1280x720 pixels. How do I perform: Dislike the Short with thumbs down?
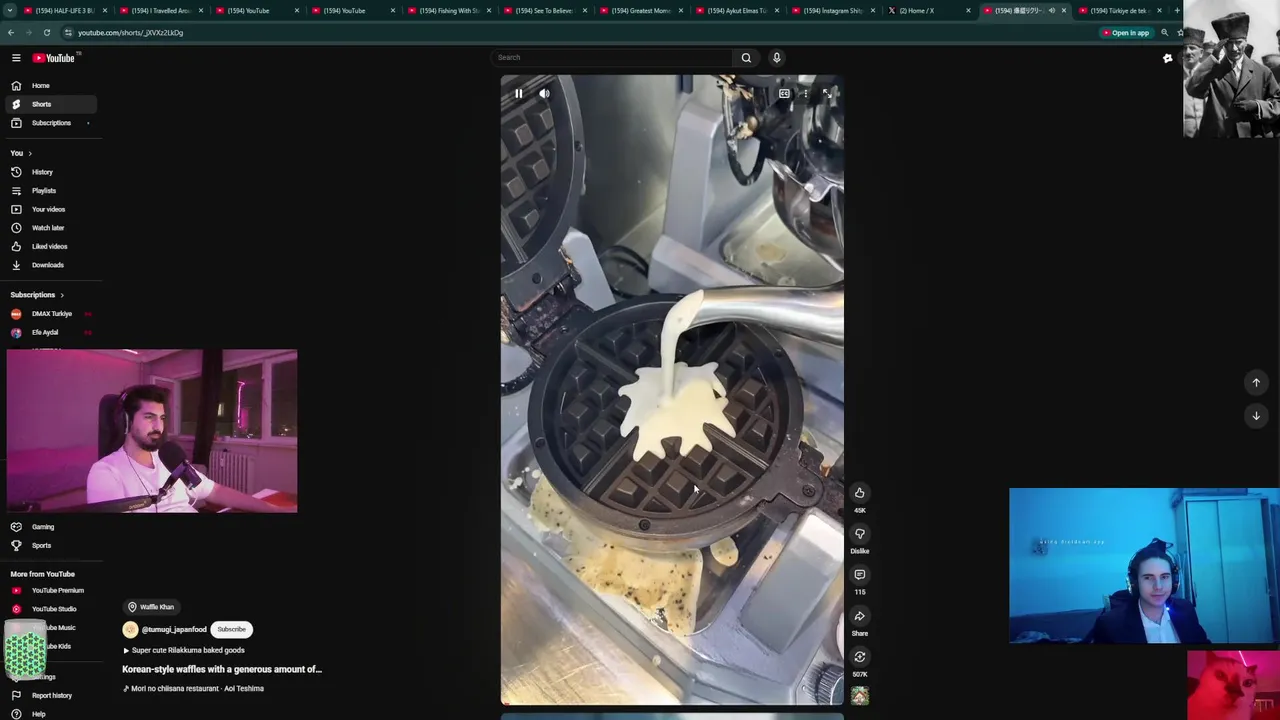click(x=859, y=534)
